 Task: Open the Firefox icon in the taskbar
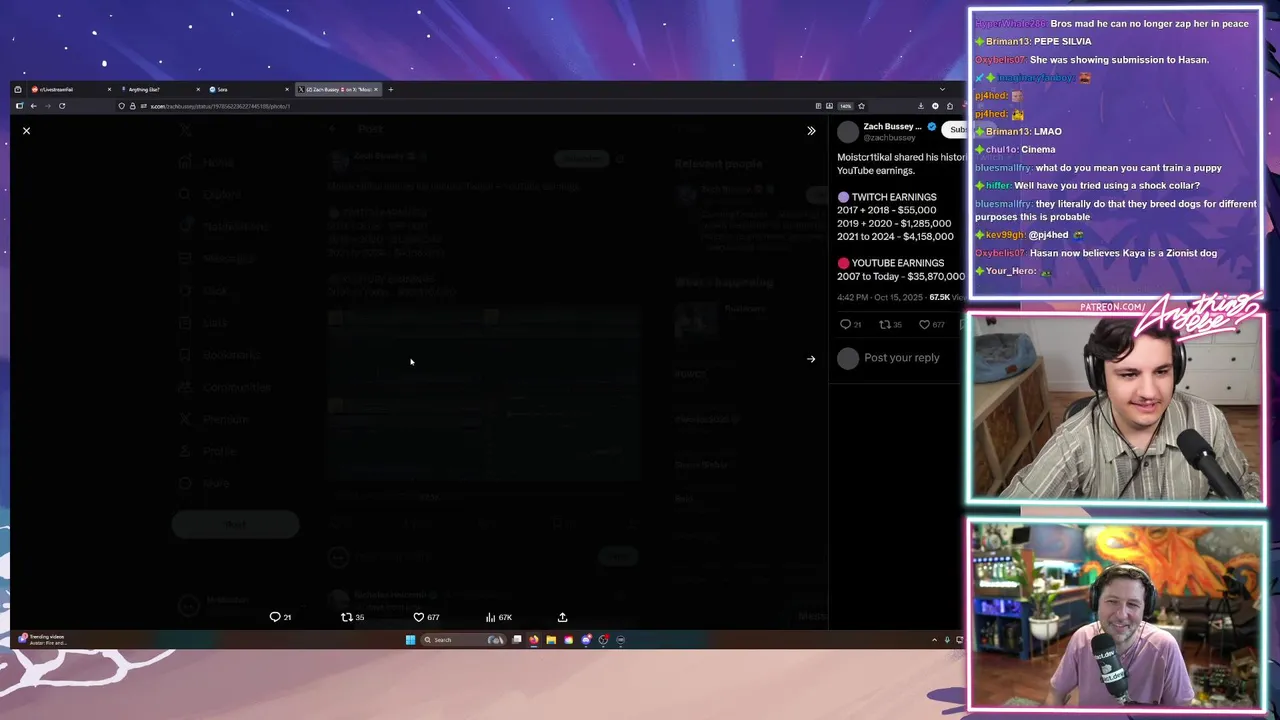point(534,640)
